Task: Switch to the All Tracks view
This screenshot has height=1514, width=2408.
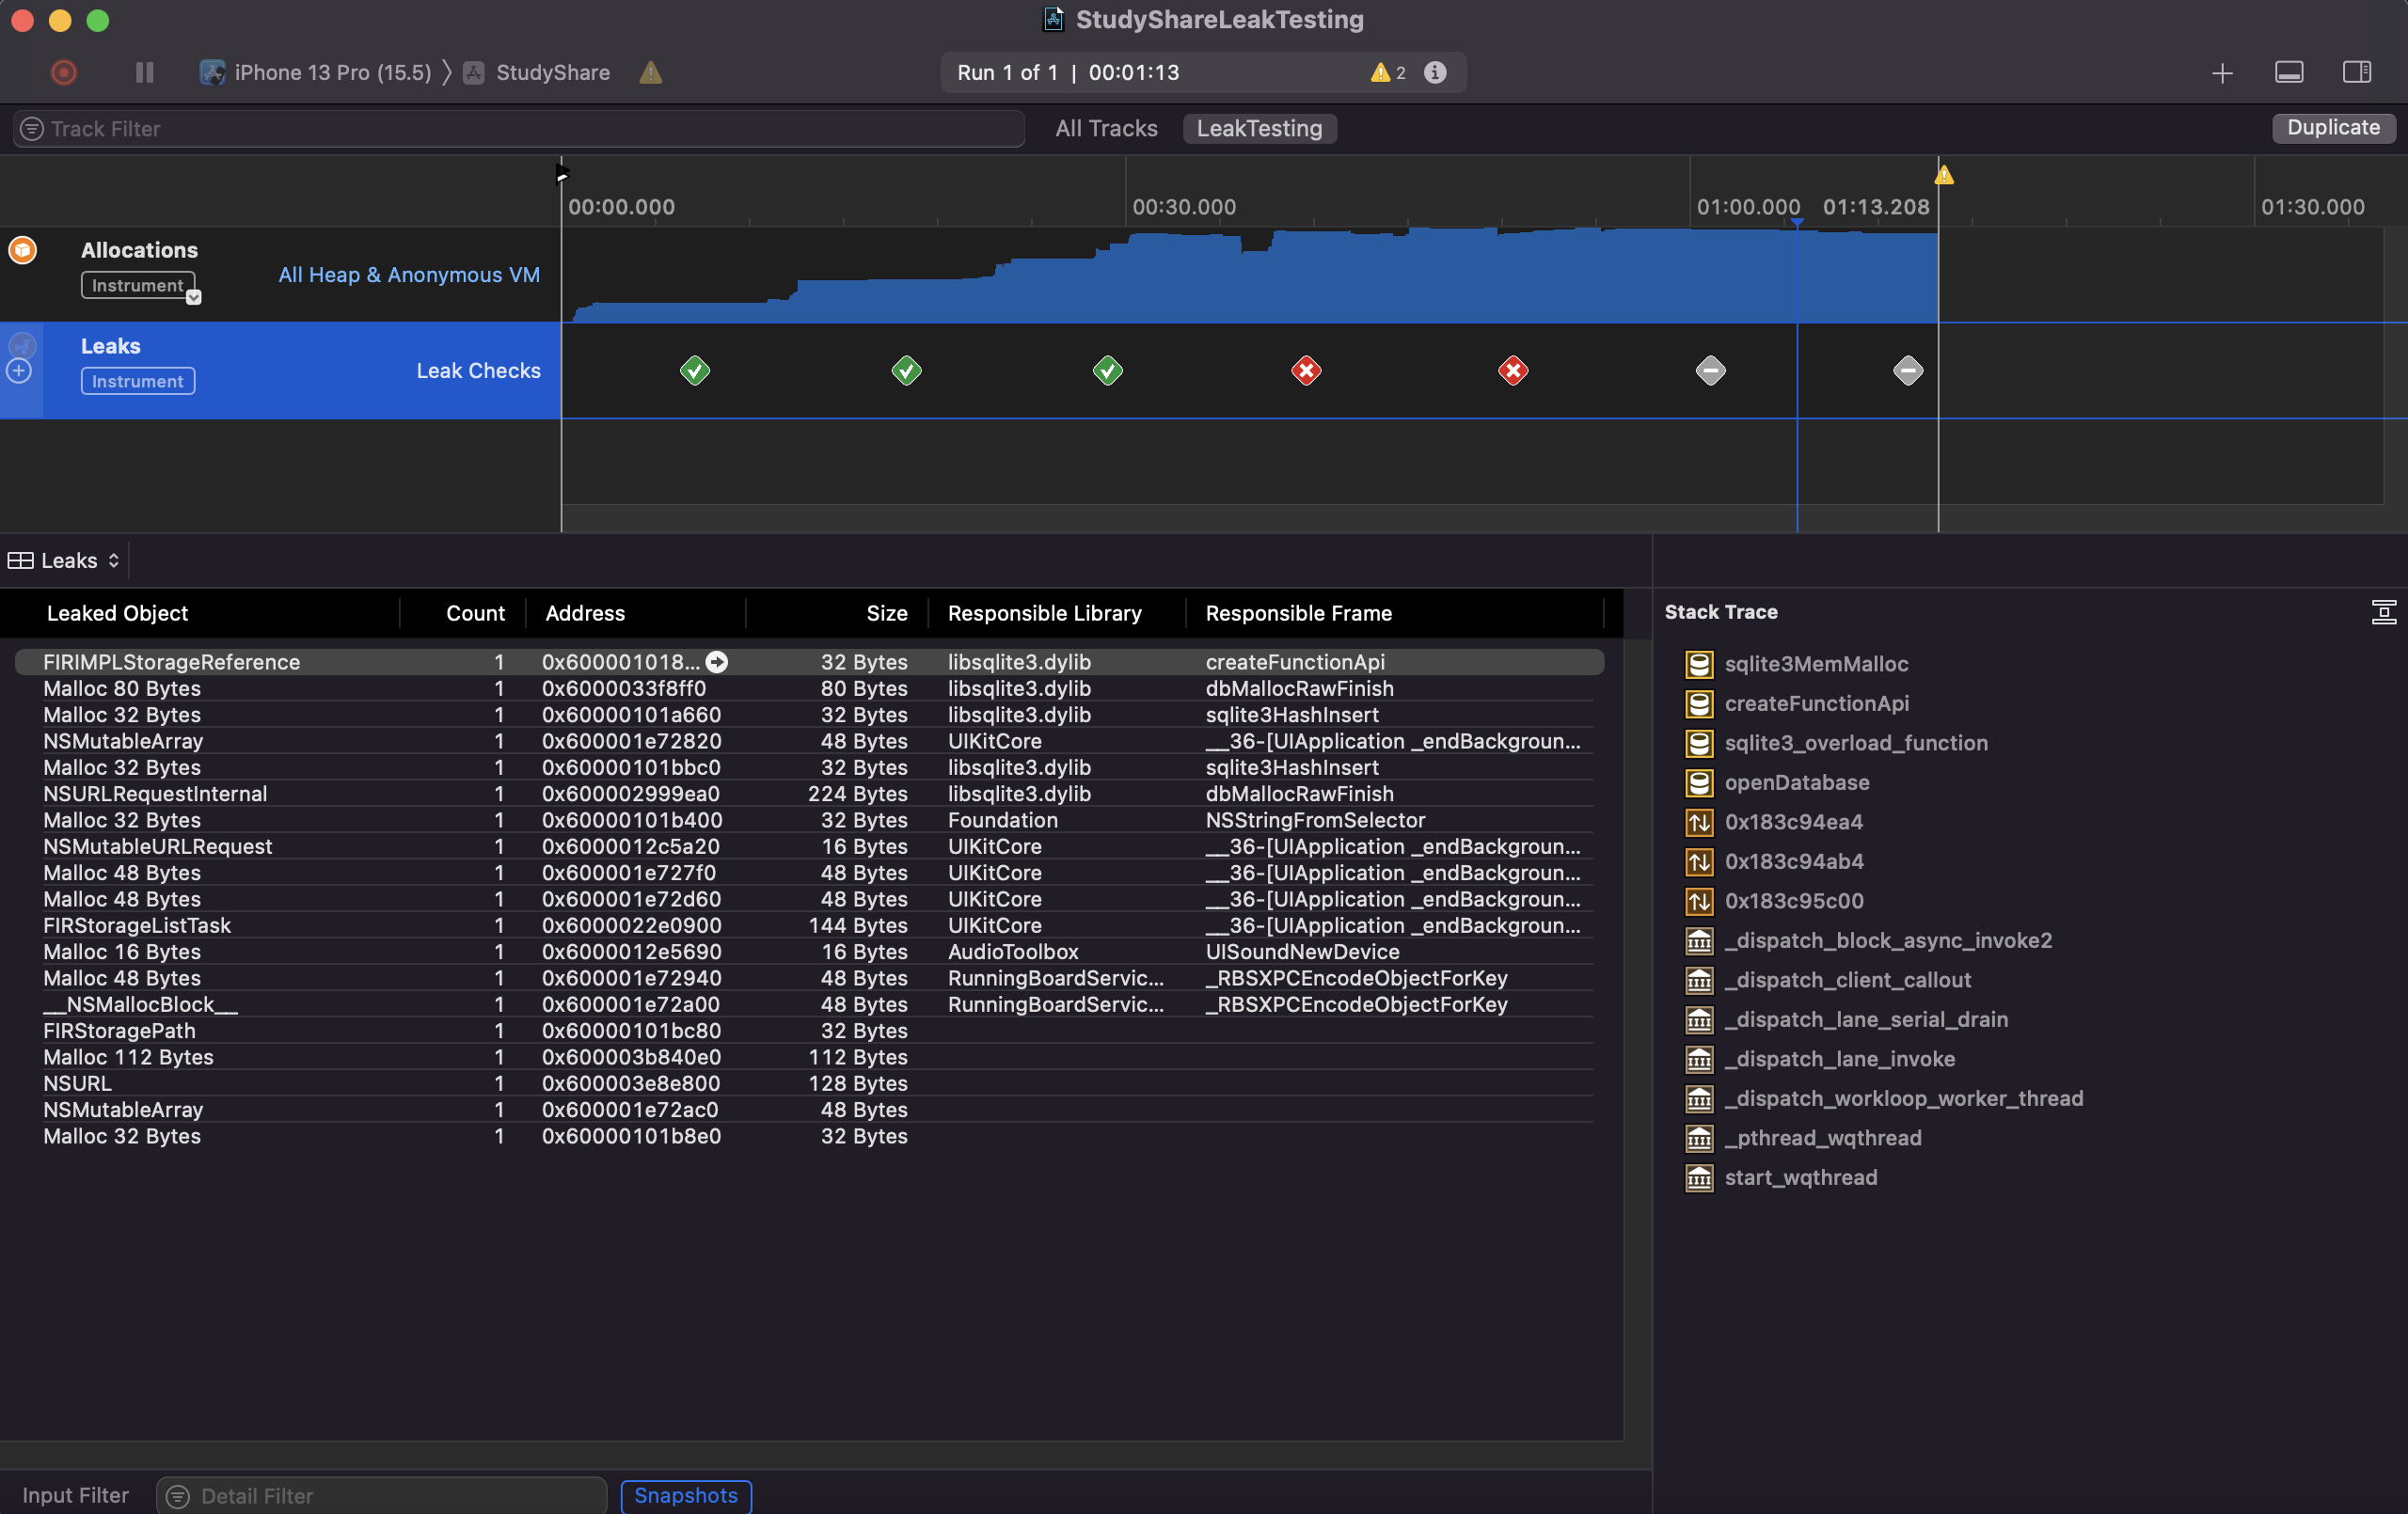Action: click(1106, 128)
